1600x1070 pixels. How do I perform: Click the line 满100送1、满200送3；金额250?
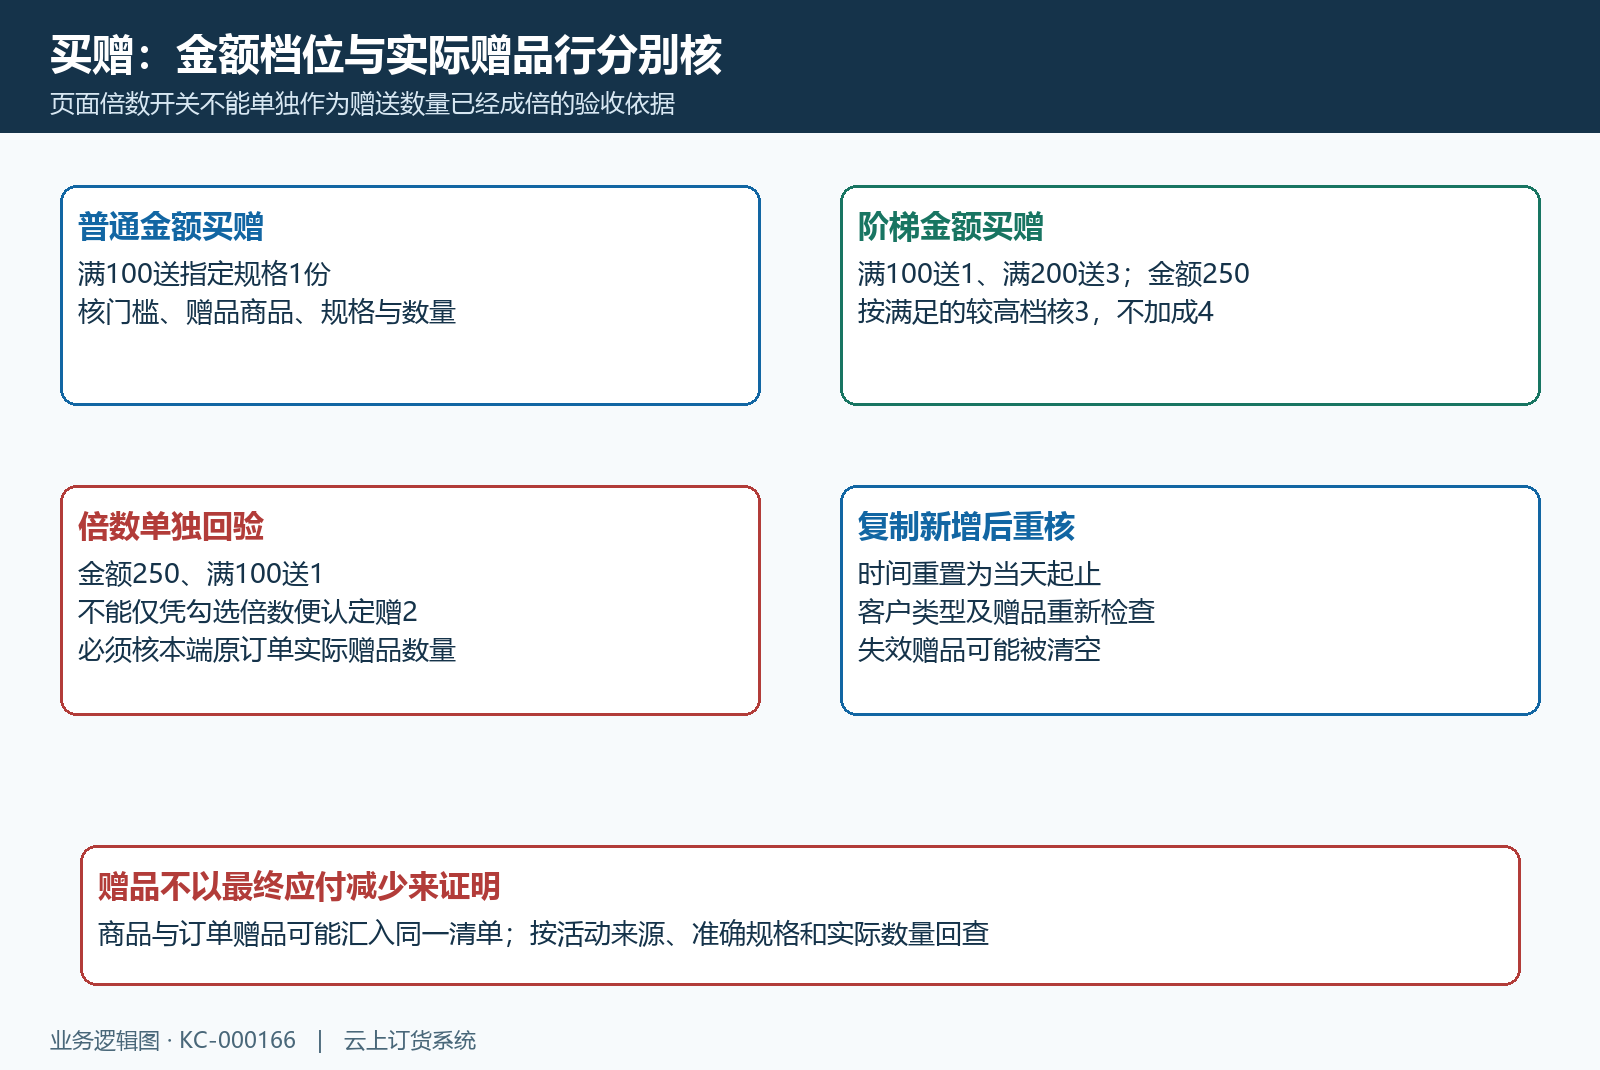pyautogui.click(x=1054, y=273)
